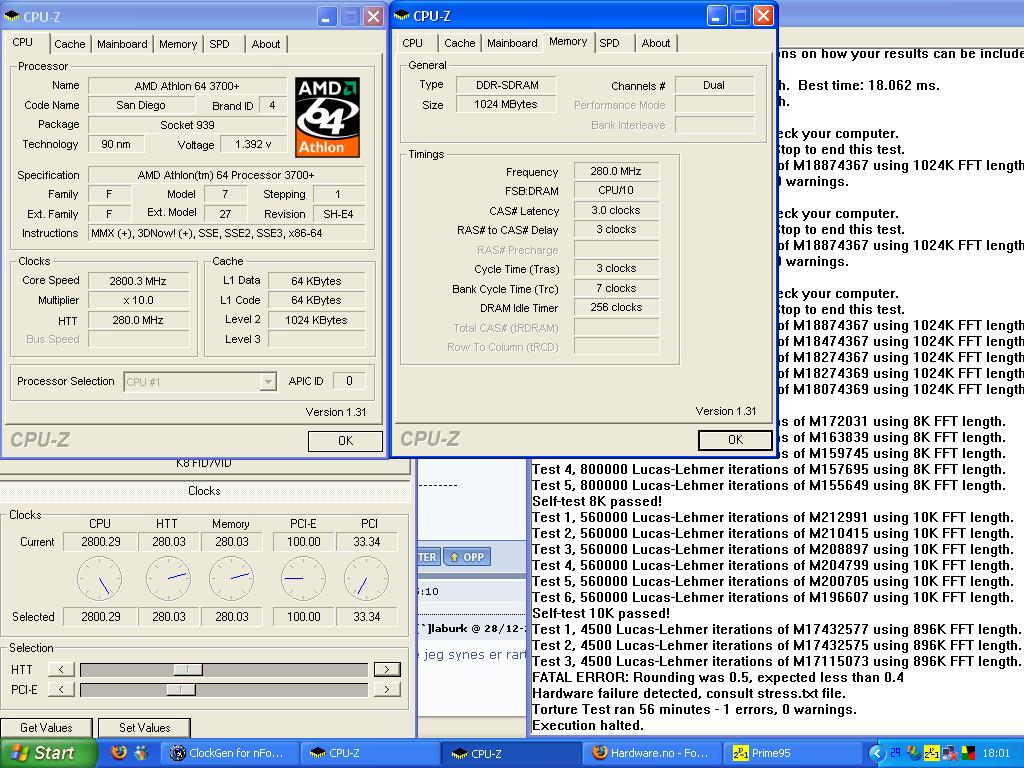The image size is (1024, 768).
Task: Click the DRAM Idle Timer value 256 clocks
Action: [616, 308]
